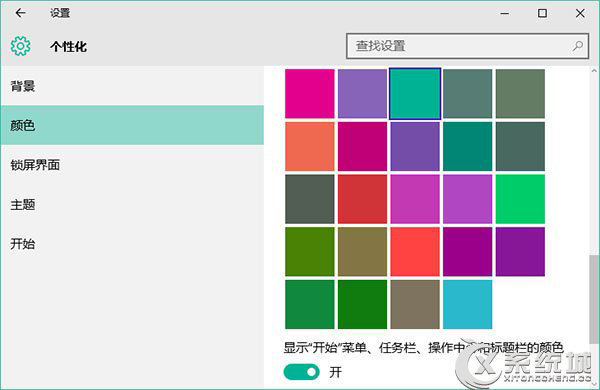Select the coral orange color swatch
The image size is (600, 390).
click(x=310, y=147)
